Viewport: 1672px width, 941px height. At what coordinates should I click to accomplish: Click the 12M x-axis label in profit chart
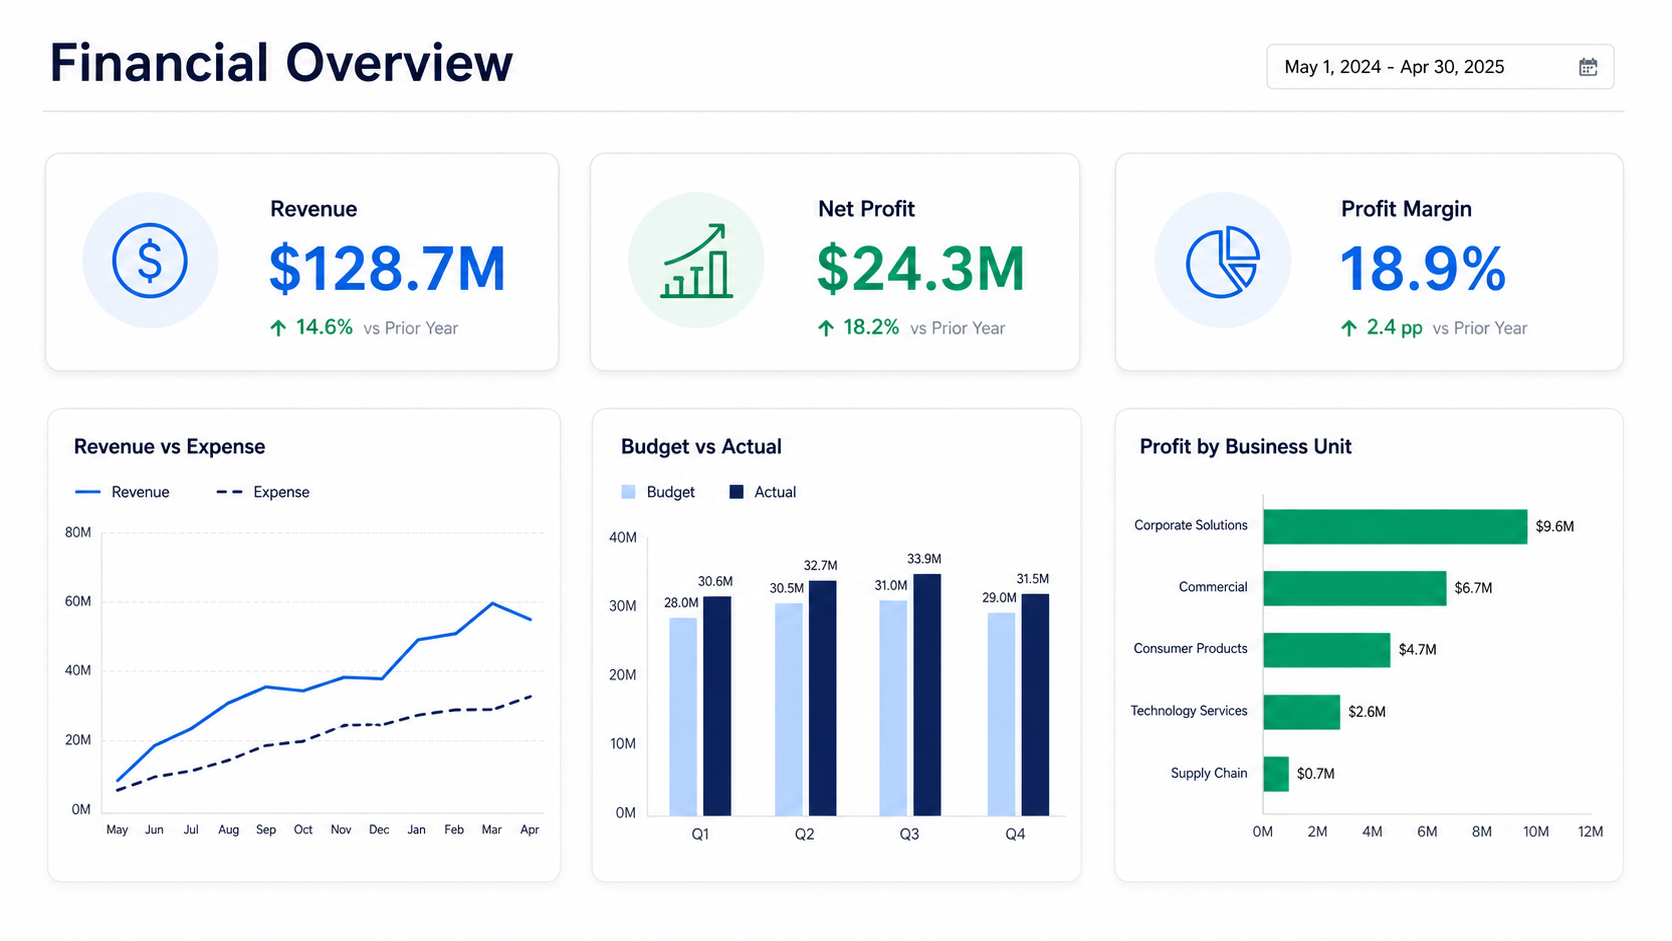[x=1590, y=832]
